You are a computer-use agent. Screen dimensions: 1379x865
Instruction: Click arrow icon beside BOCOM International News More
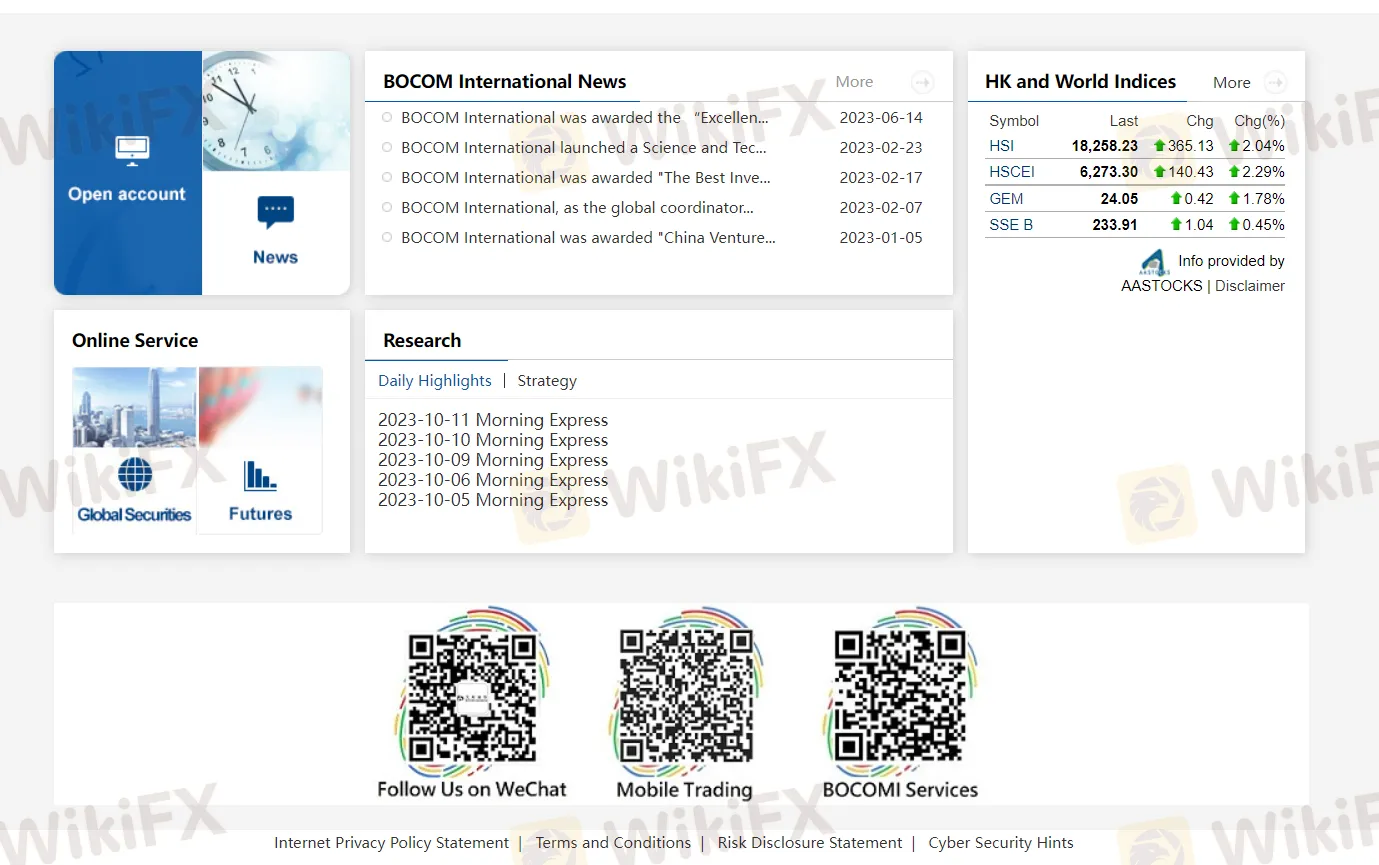[922, 82]
